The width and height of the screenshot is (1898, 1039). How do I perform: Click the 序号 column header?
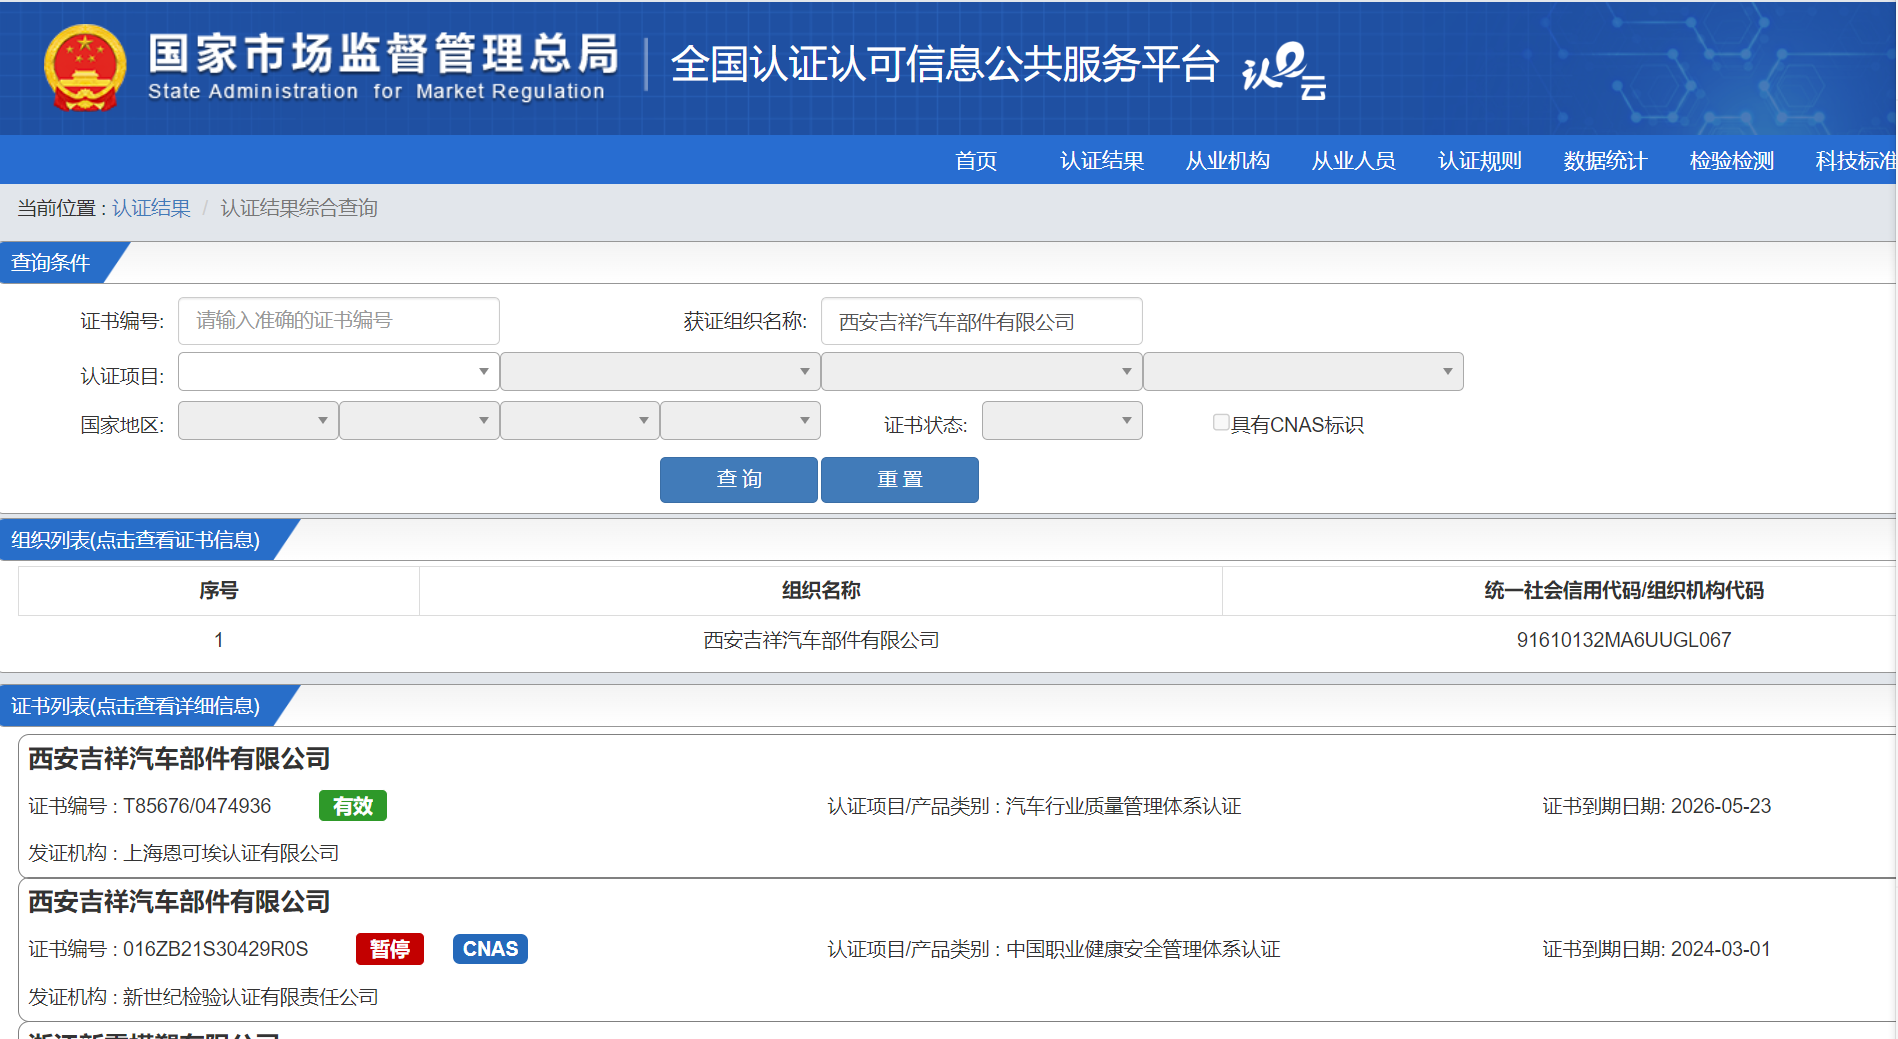point(219,591)
